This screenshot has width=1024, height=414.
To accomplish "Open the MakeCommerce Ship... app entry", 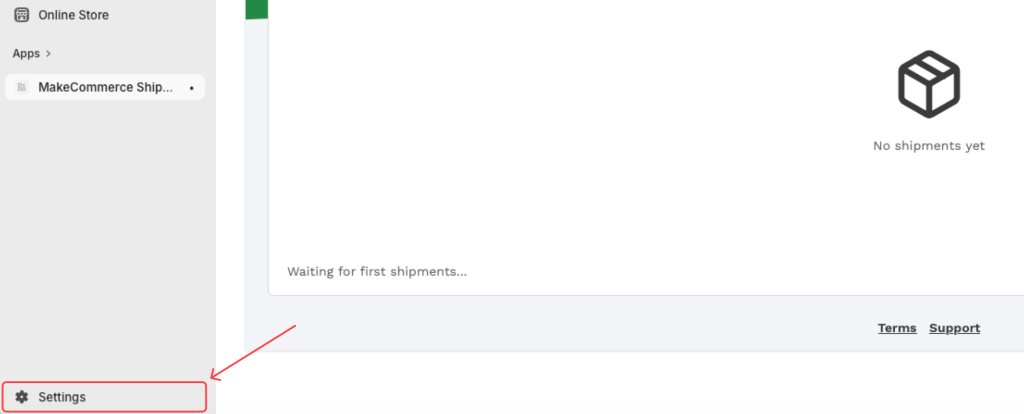I will pos(105,87).
